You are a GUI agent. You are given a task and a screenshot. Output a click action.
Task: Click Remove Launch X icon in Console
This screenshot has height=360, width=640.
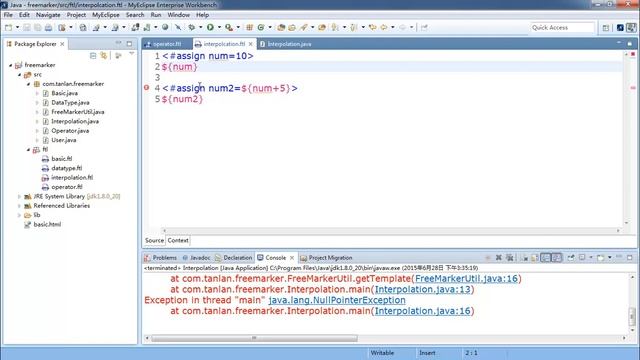(x=498, y=258)
